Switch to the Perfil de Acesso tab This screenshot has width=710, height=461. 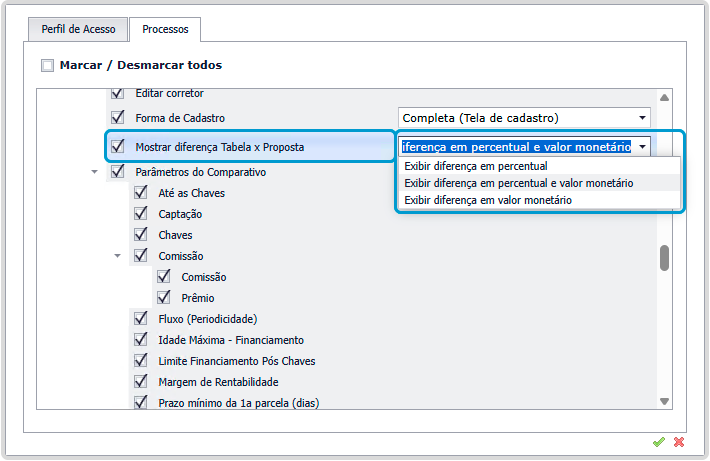coord(78,29)
